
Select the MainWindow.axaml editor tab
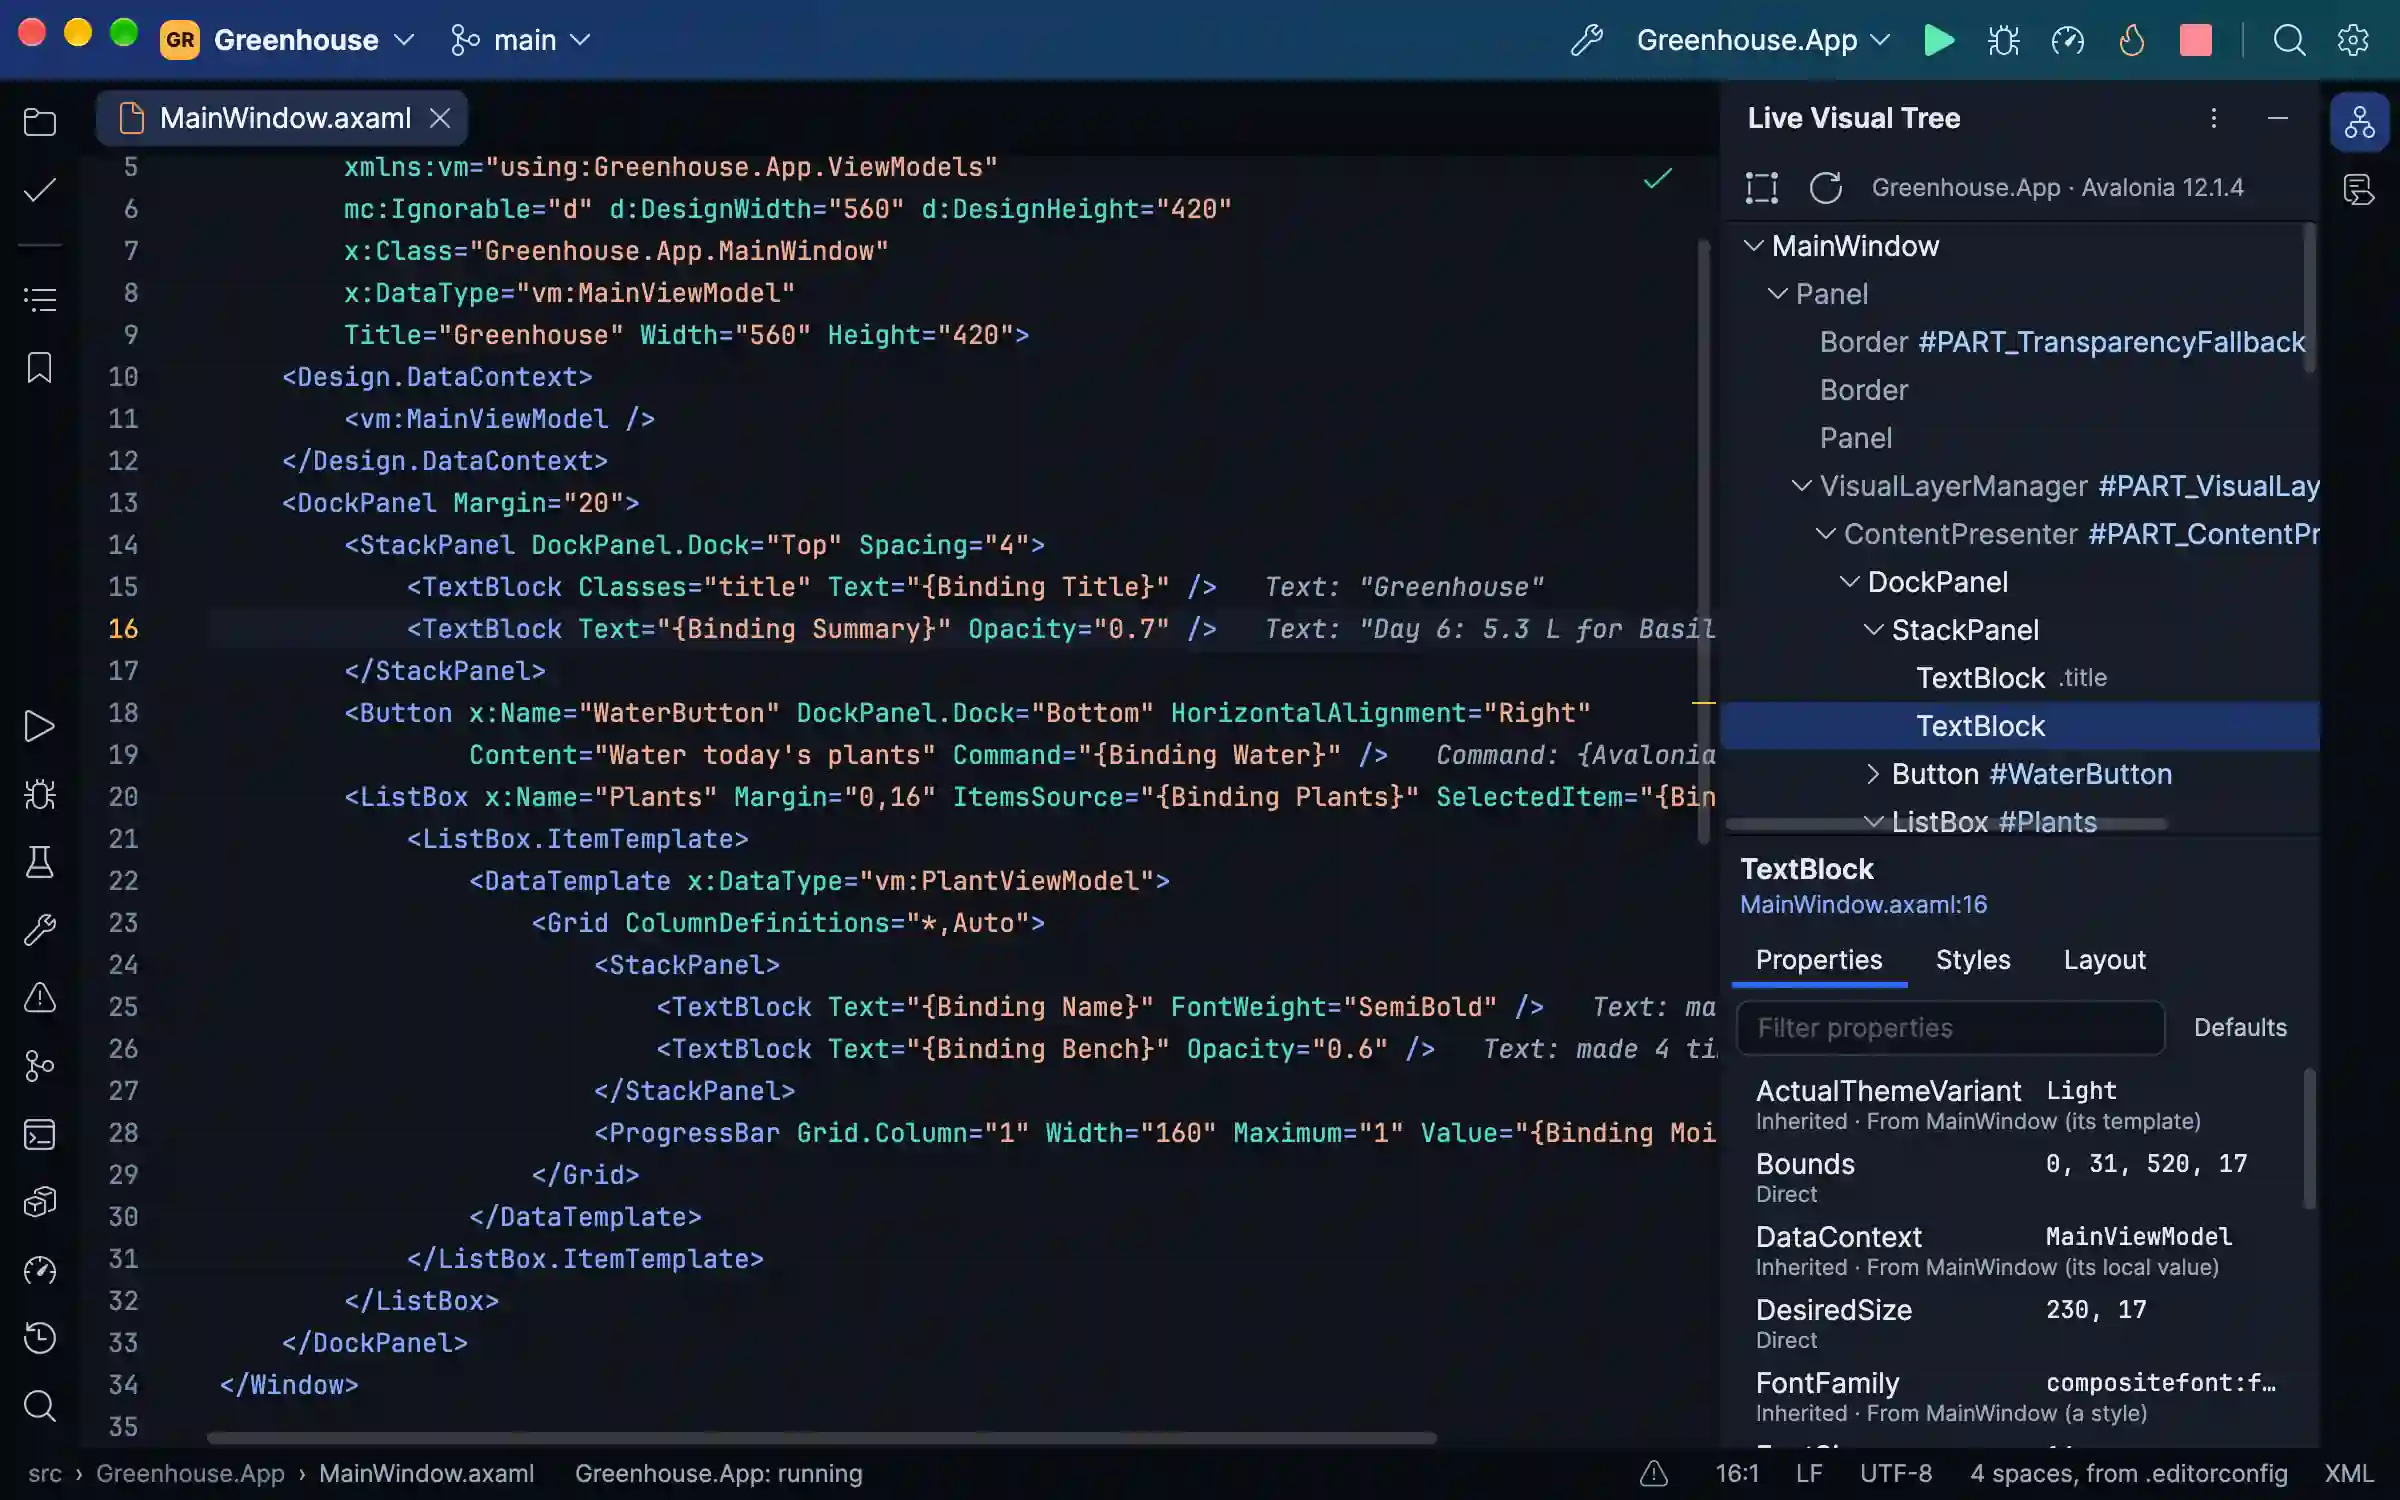tap(284, 118)
